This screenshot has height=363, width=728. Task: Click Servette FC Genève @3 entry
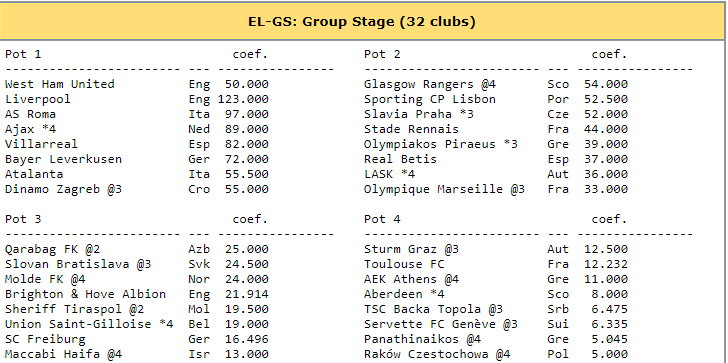tap(441, 324)
